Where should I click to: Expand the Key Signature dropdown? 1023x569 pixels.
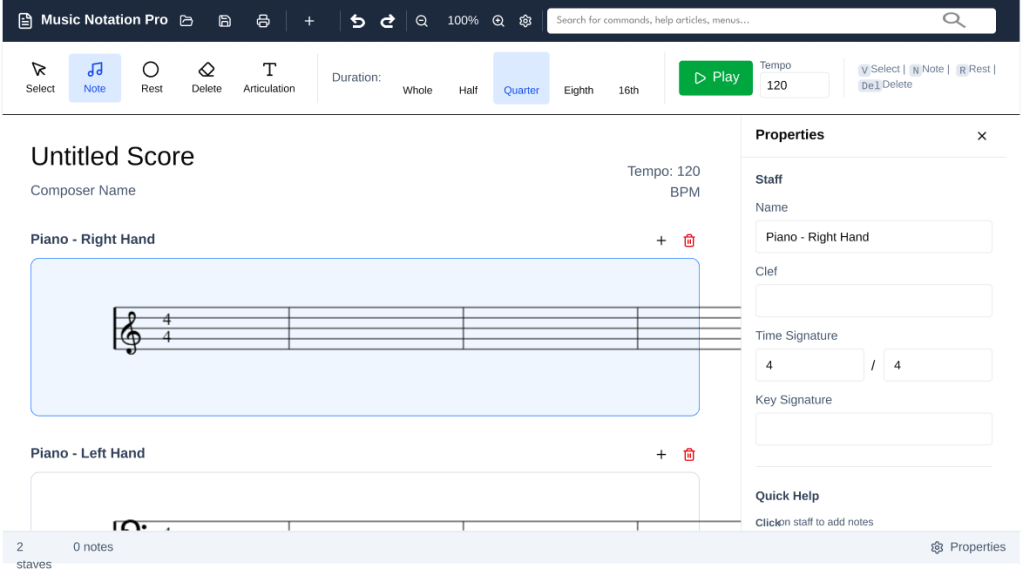click(x=873, y=429)
